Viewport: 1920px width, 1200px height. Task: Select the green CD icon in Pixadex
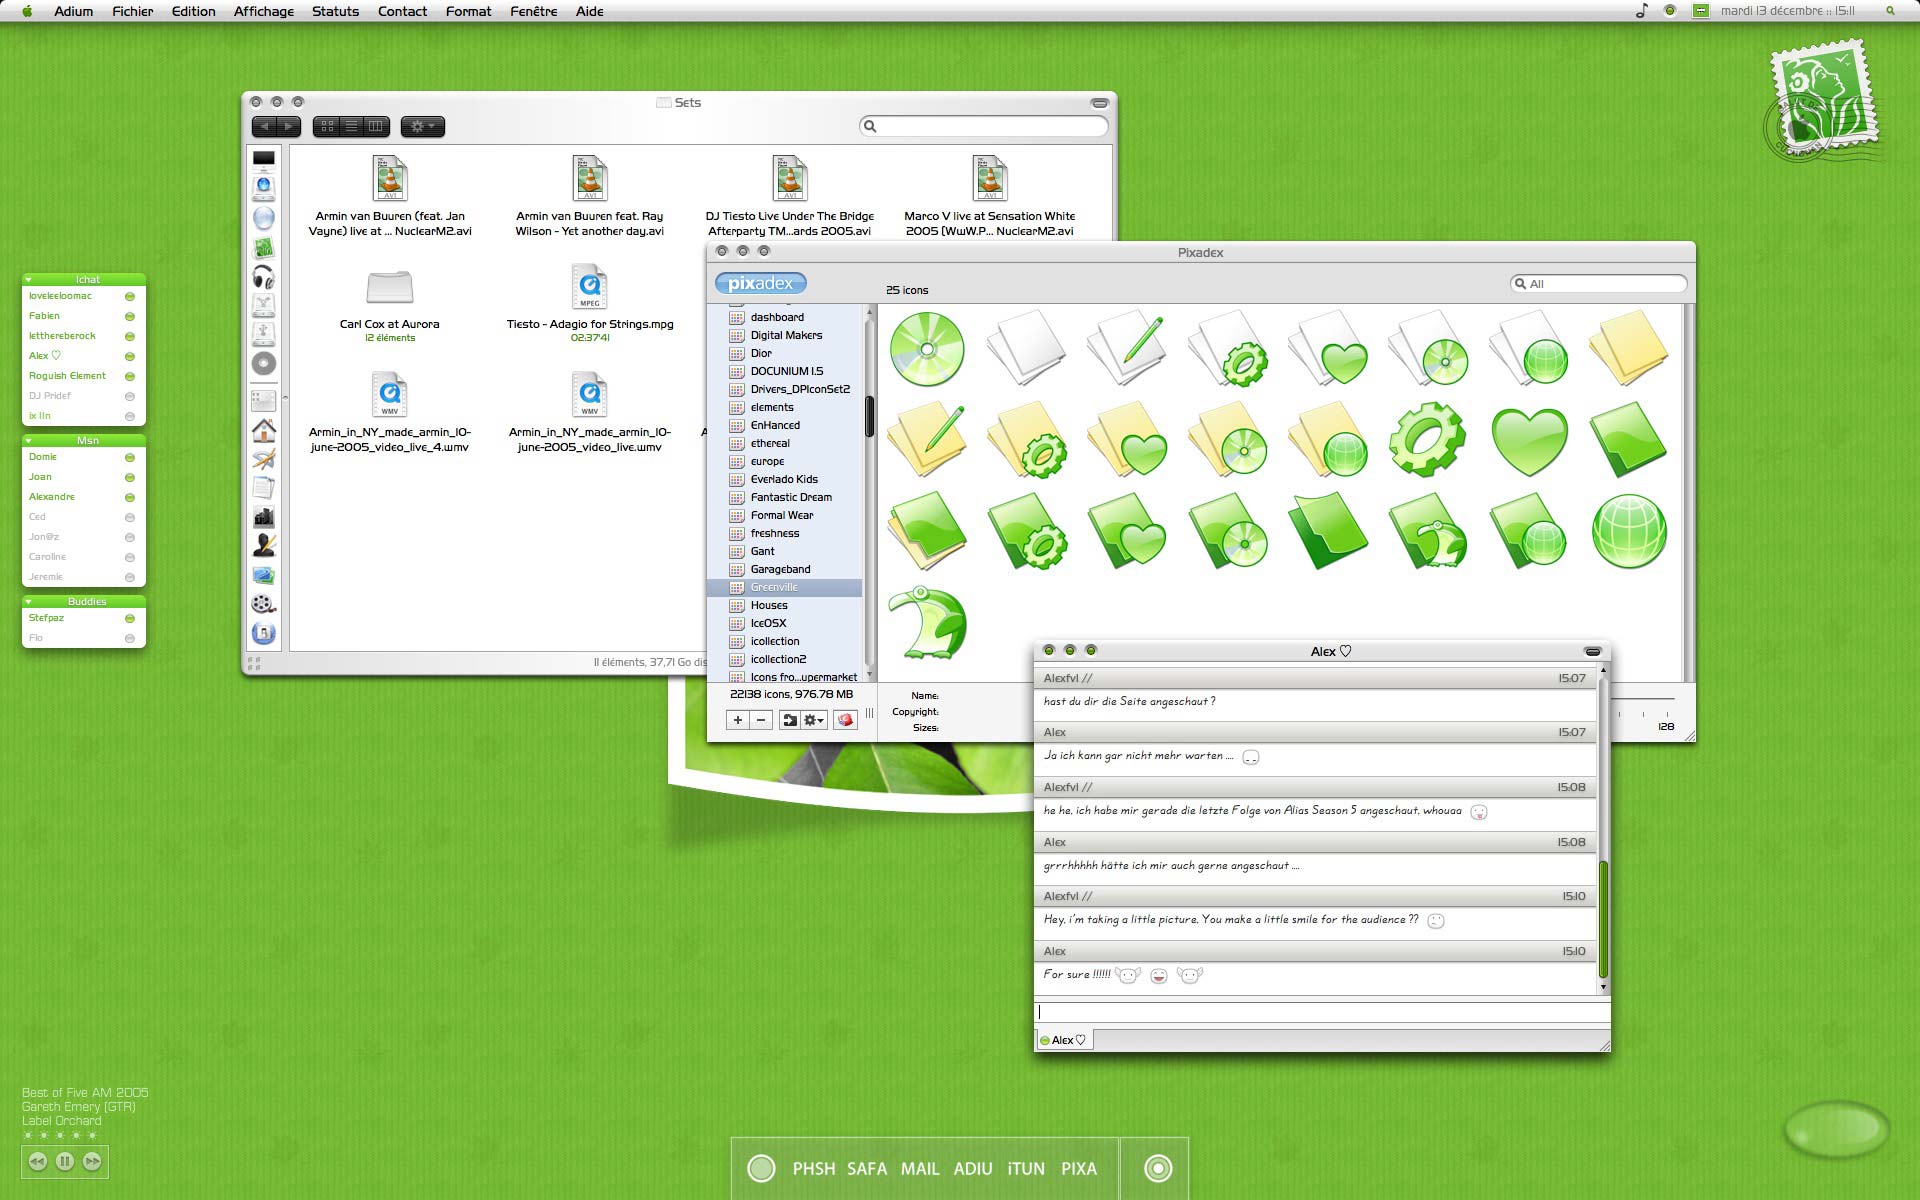(927, 349)
